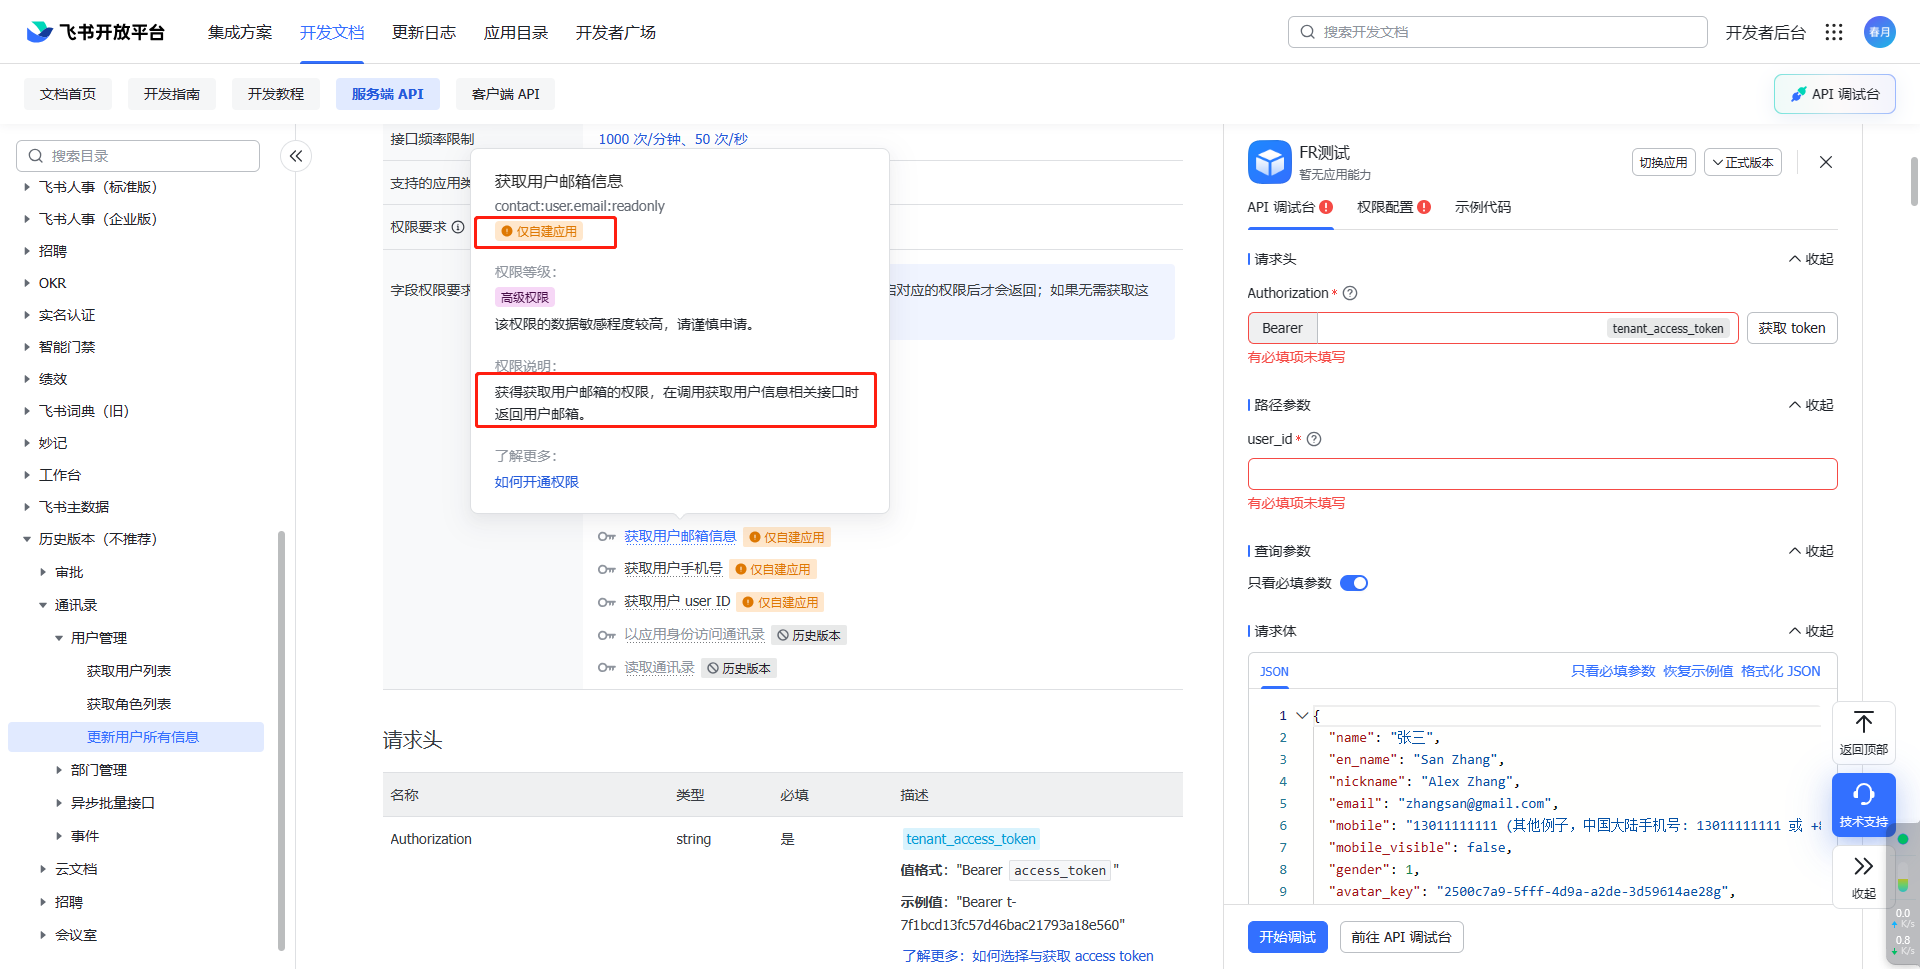1920x969 pixels.
Task: Click the 切换应用 button
Action: (1663, 162)
